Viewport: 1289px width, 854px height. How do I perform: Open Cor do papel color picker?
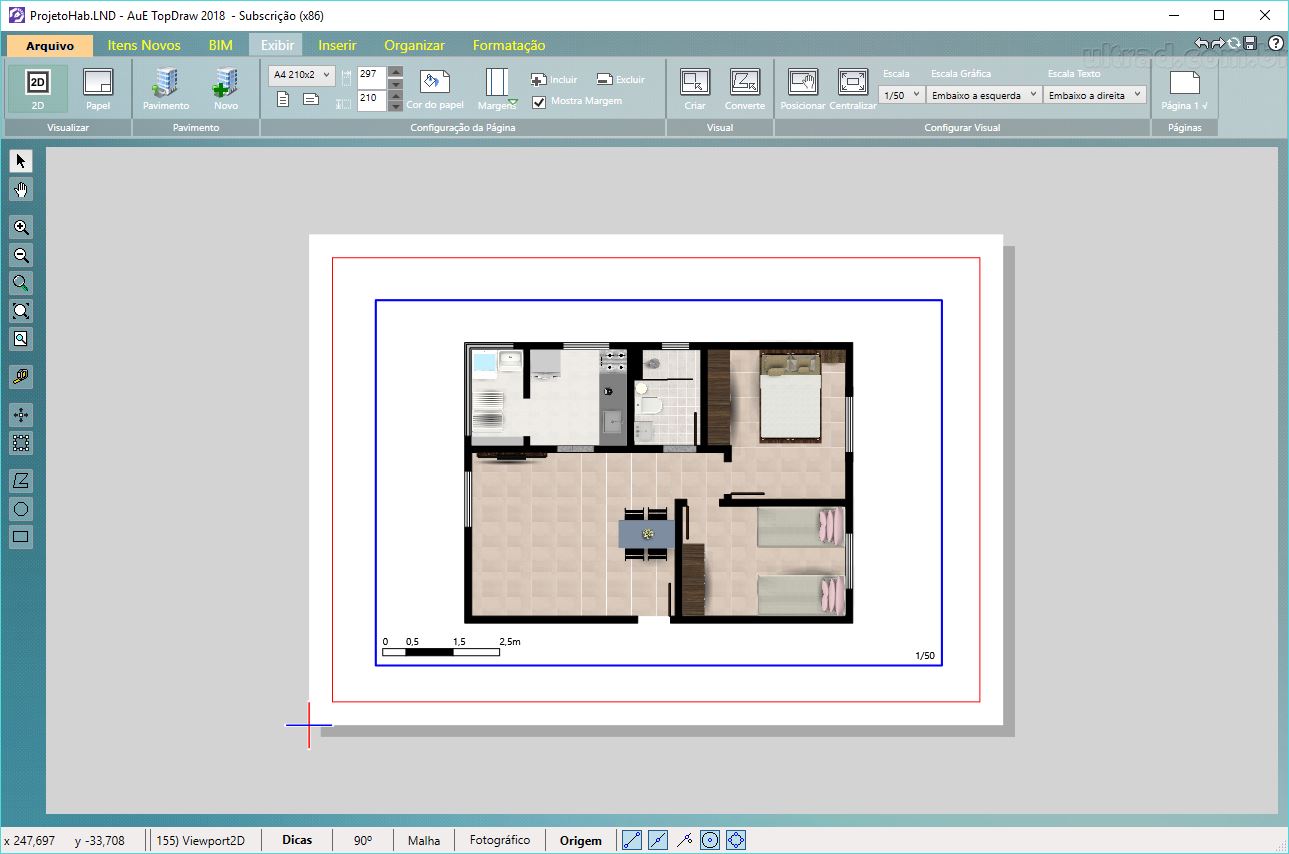pyautogui.click(x=435, y=89)
